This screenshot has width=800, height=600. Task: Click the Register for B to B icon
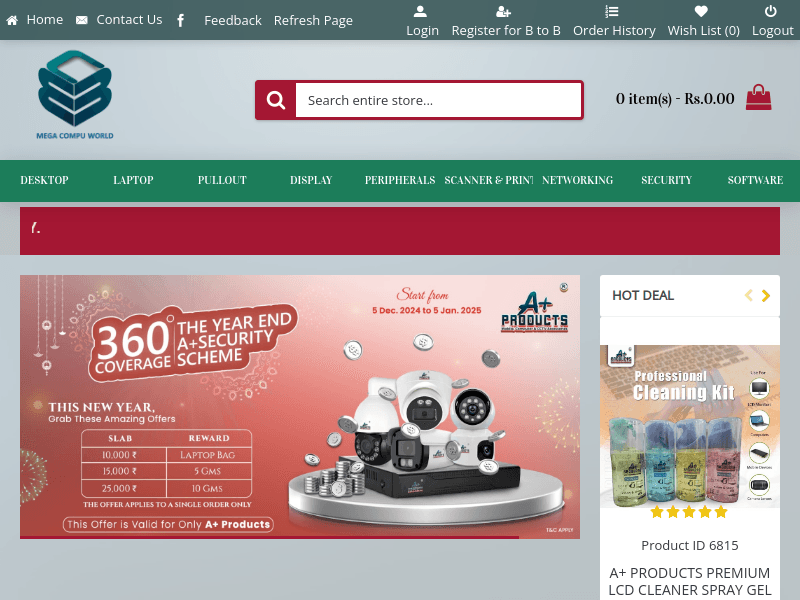pyautogui.click(x=504, y=12)
